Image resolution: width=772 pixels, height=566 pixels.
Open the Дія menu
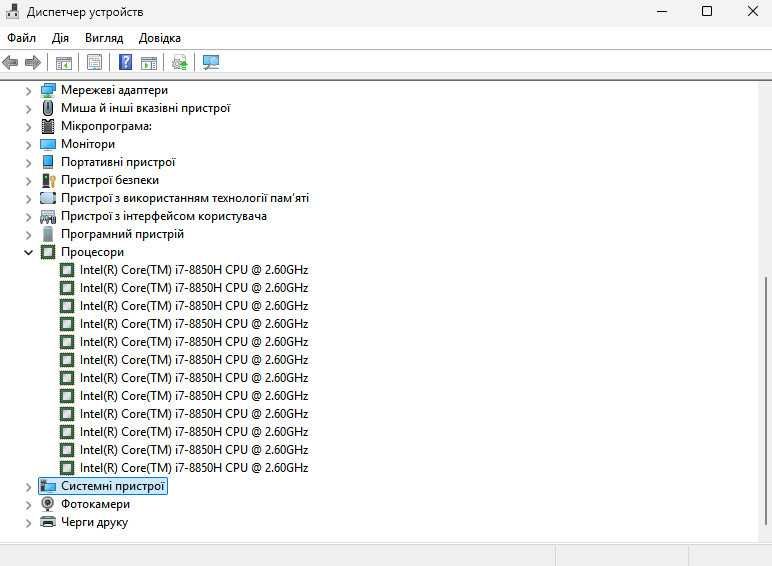[x=60, y=38]
